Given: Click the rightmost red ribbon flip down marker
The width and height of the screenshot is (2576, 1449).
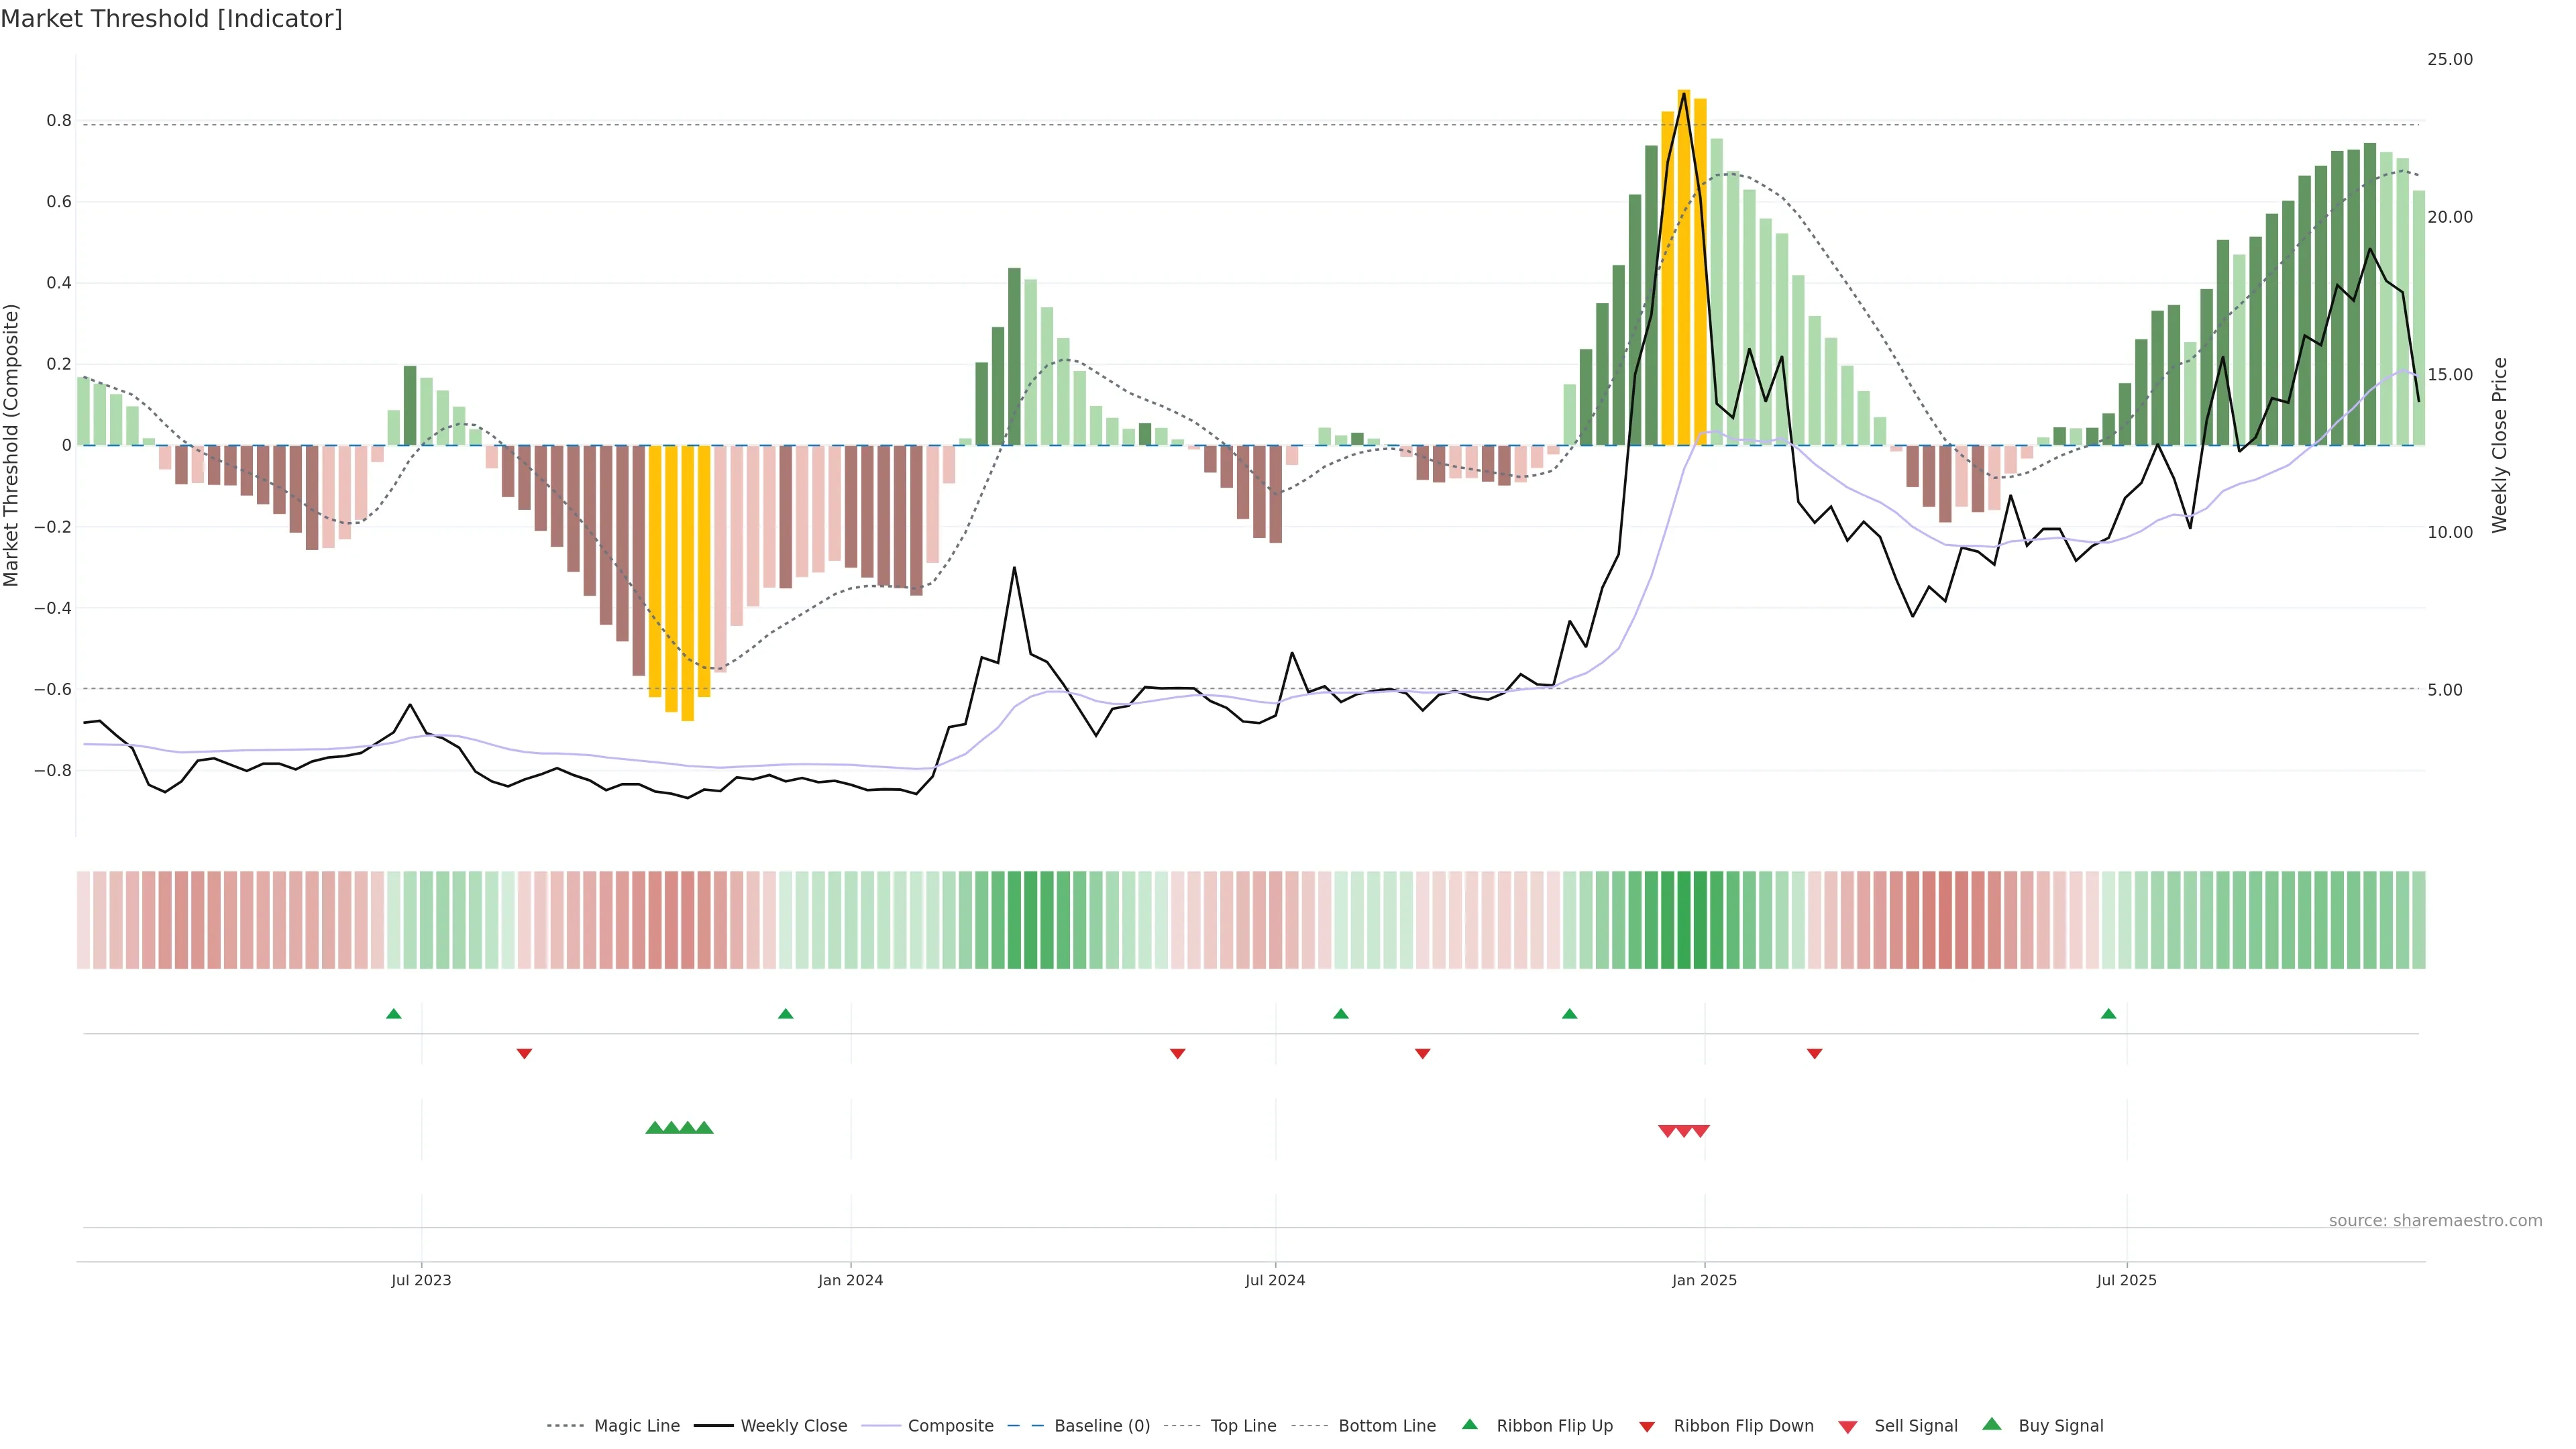Looking at the screenshot, I should coord(1814,1053).
